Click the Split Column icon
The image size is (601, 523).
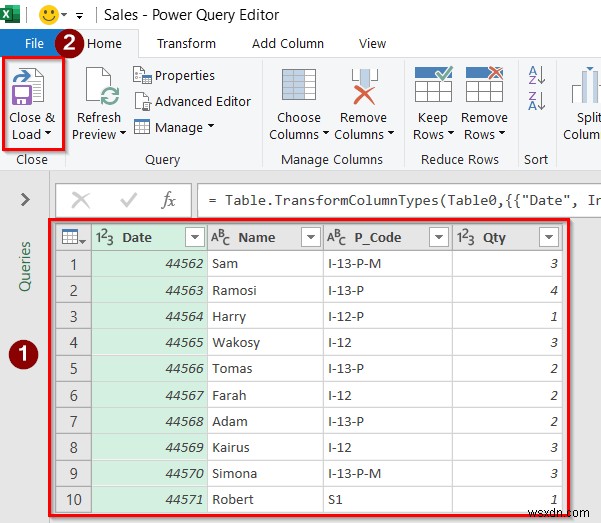pyautogui.click(x=586, y=85)
